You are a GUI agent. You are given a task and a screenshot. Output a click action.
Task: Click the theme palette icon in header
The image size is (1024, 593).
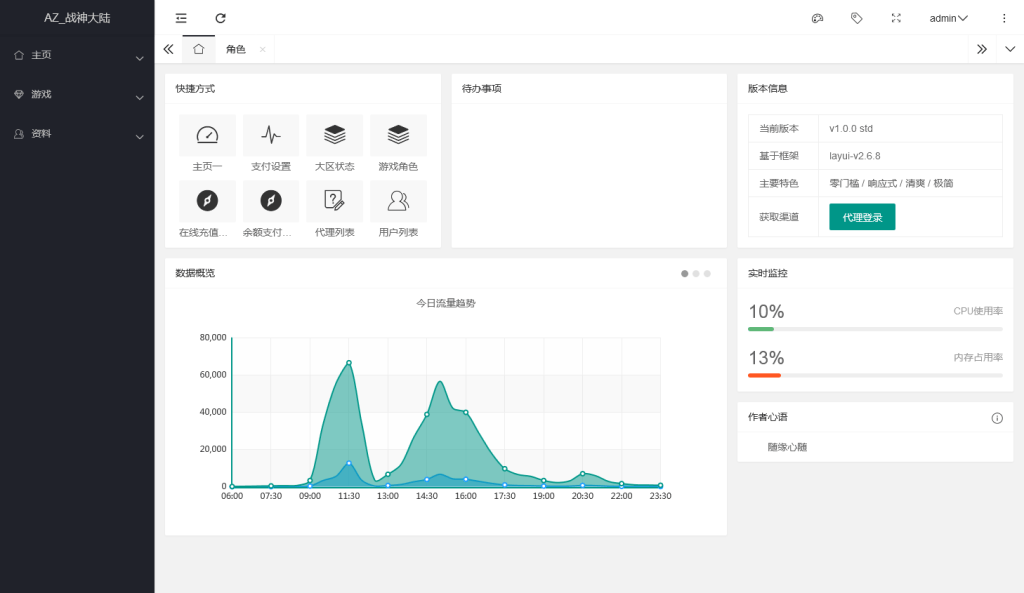[x=817, y=18]
